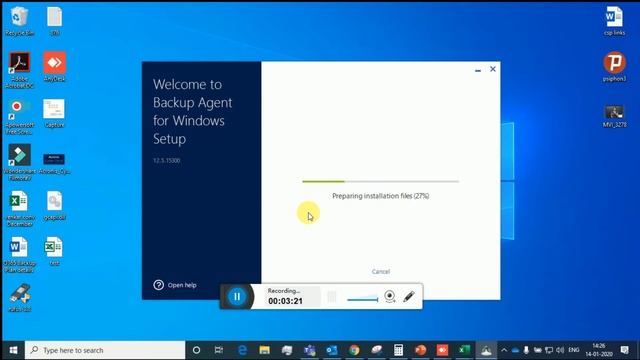Open the notification action center

pos(624,350)
